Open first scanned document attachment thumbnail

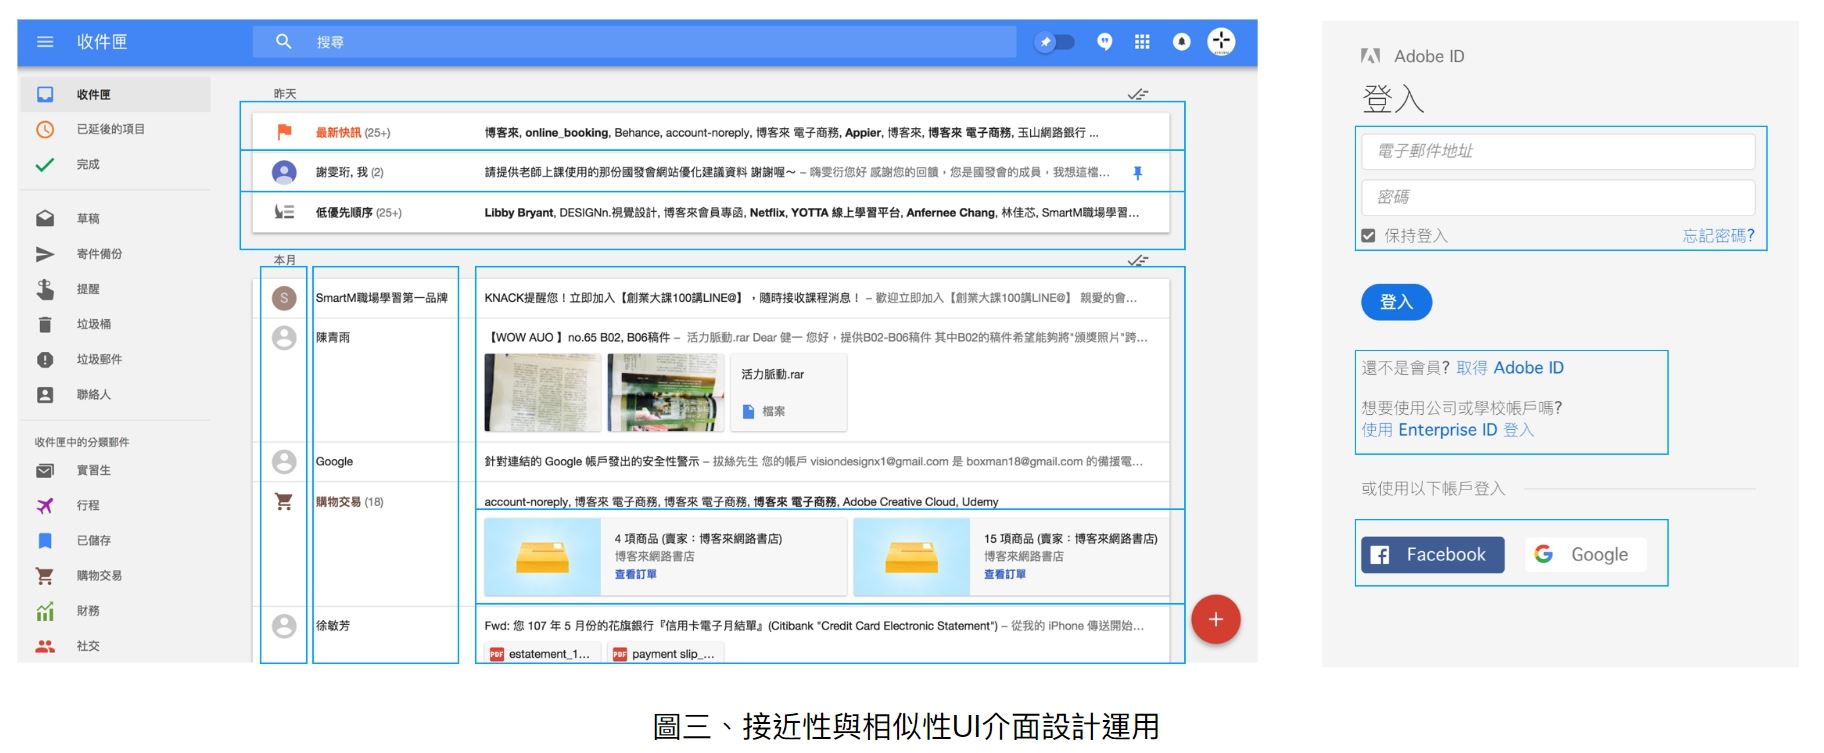pos(543,393)
